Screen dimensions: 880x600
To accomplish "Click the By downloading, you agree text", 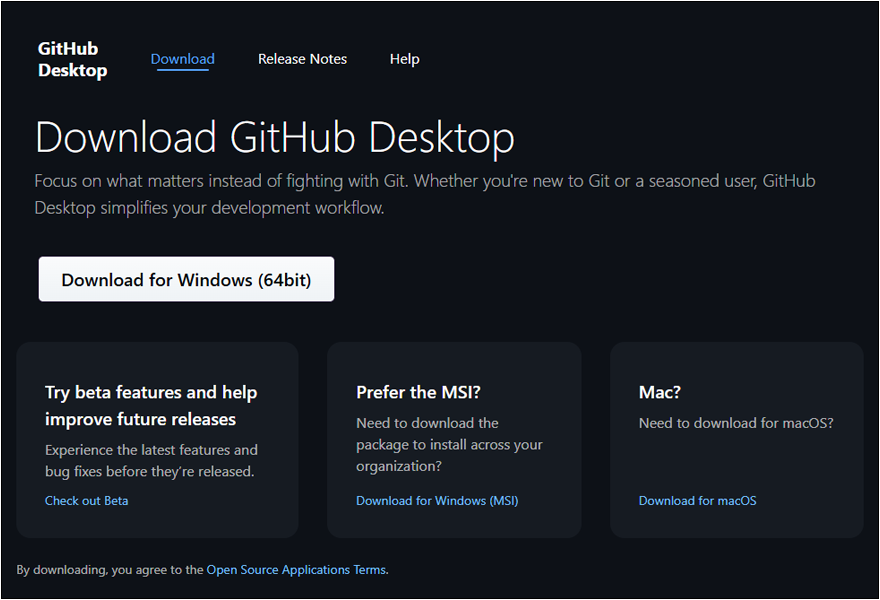I will point(110,569).
